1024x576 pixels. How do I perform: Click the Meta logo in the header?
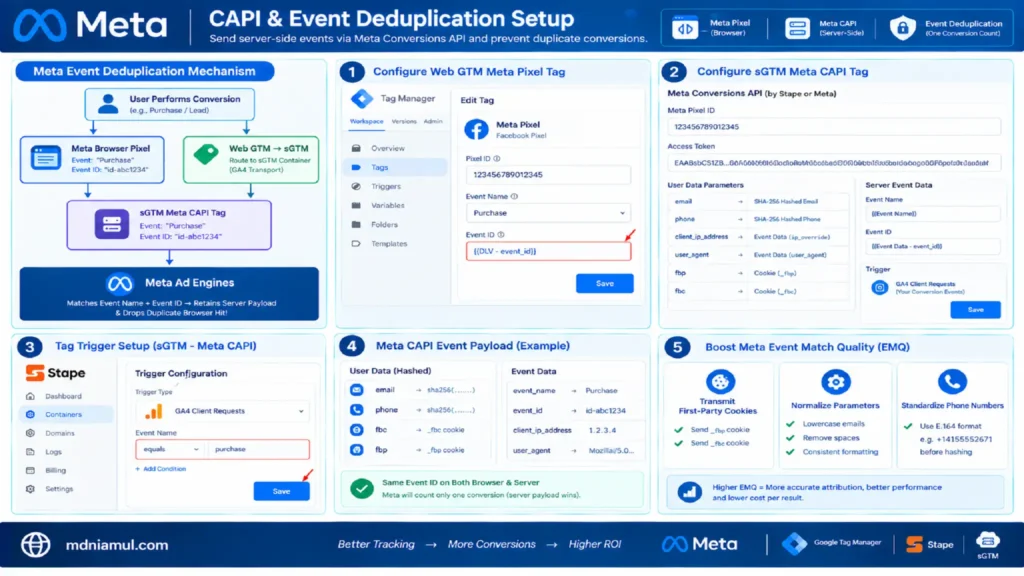pos(90,25)
